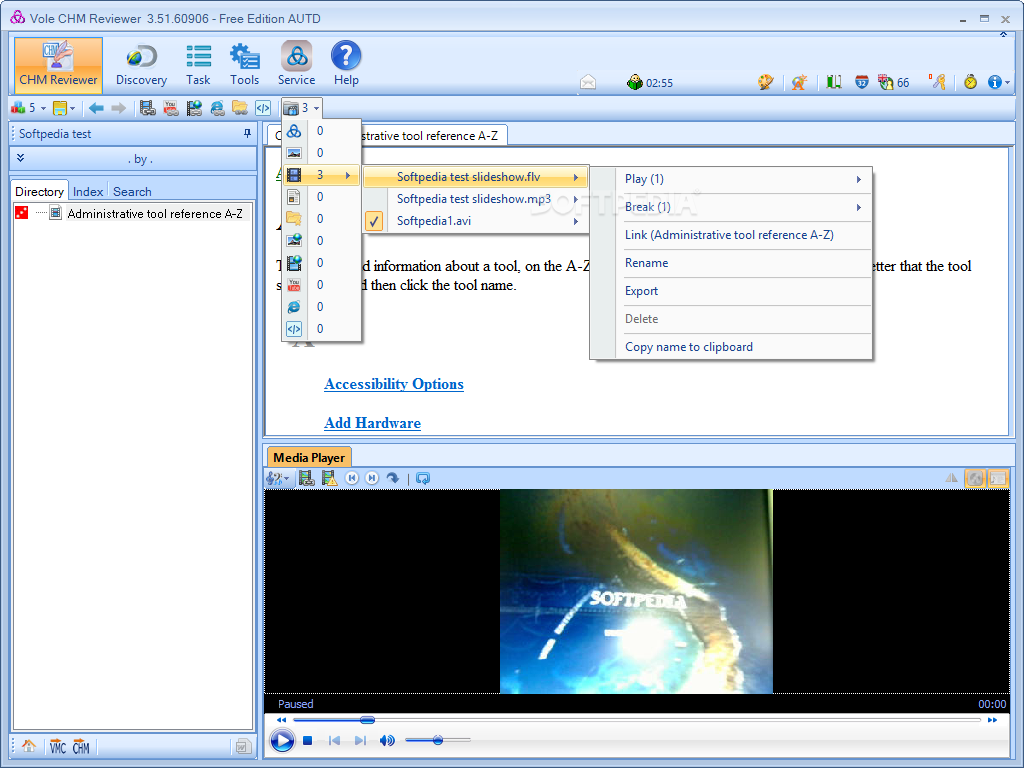Screen dimensions: 1024x768
Task: Click the video thumbnail in media player
Action: pos(636,591)
